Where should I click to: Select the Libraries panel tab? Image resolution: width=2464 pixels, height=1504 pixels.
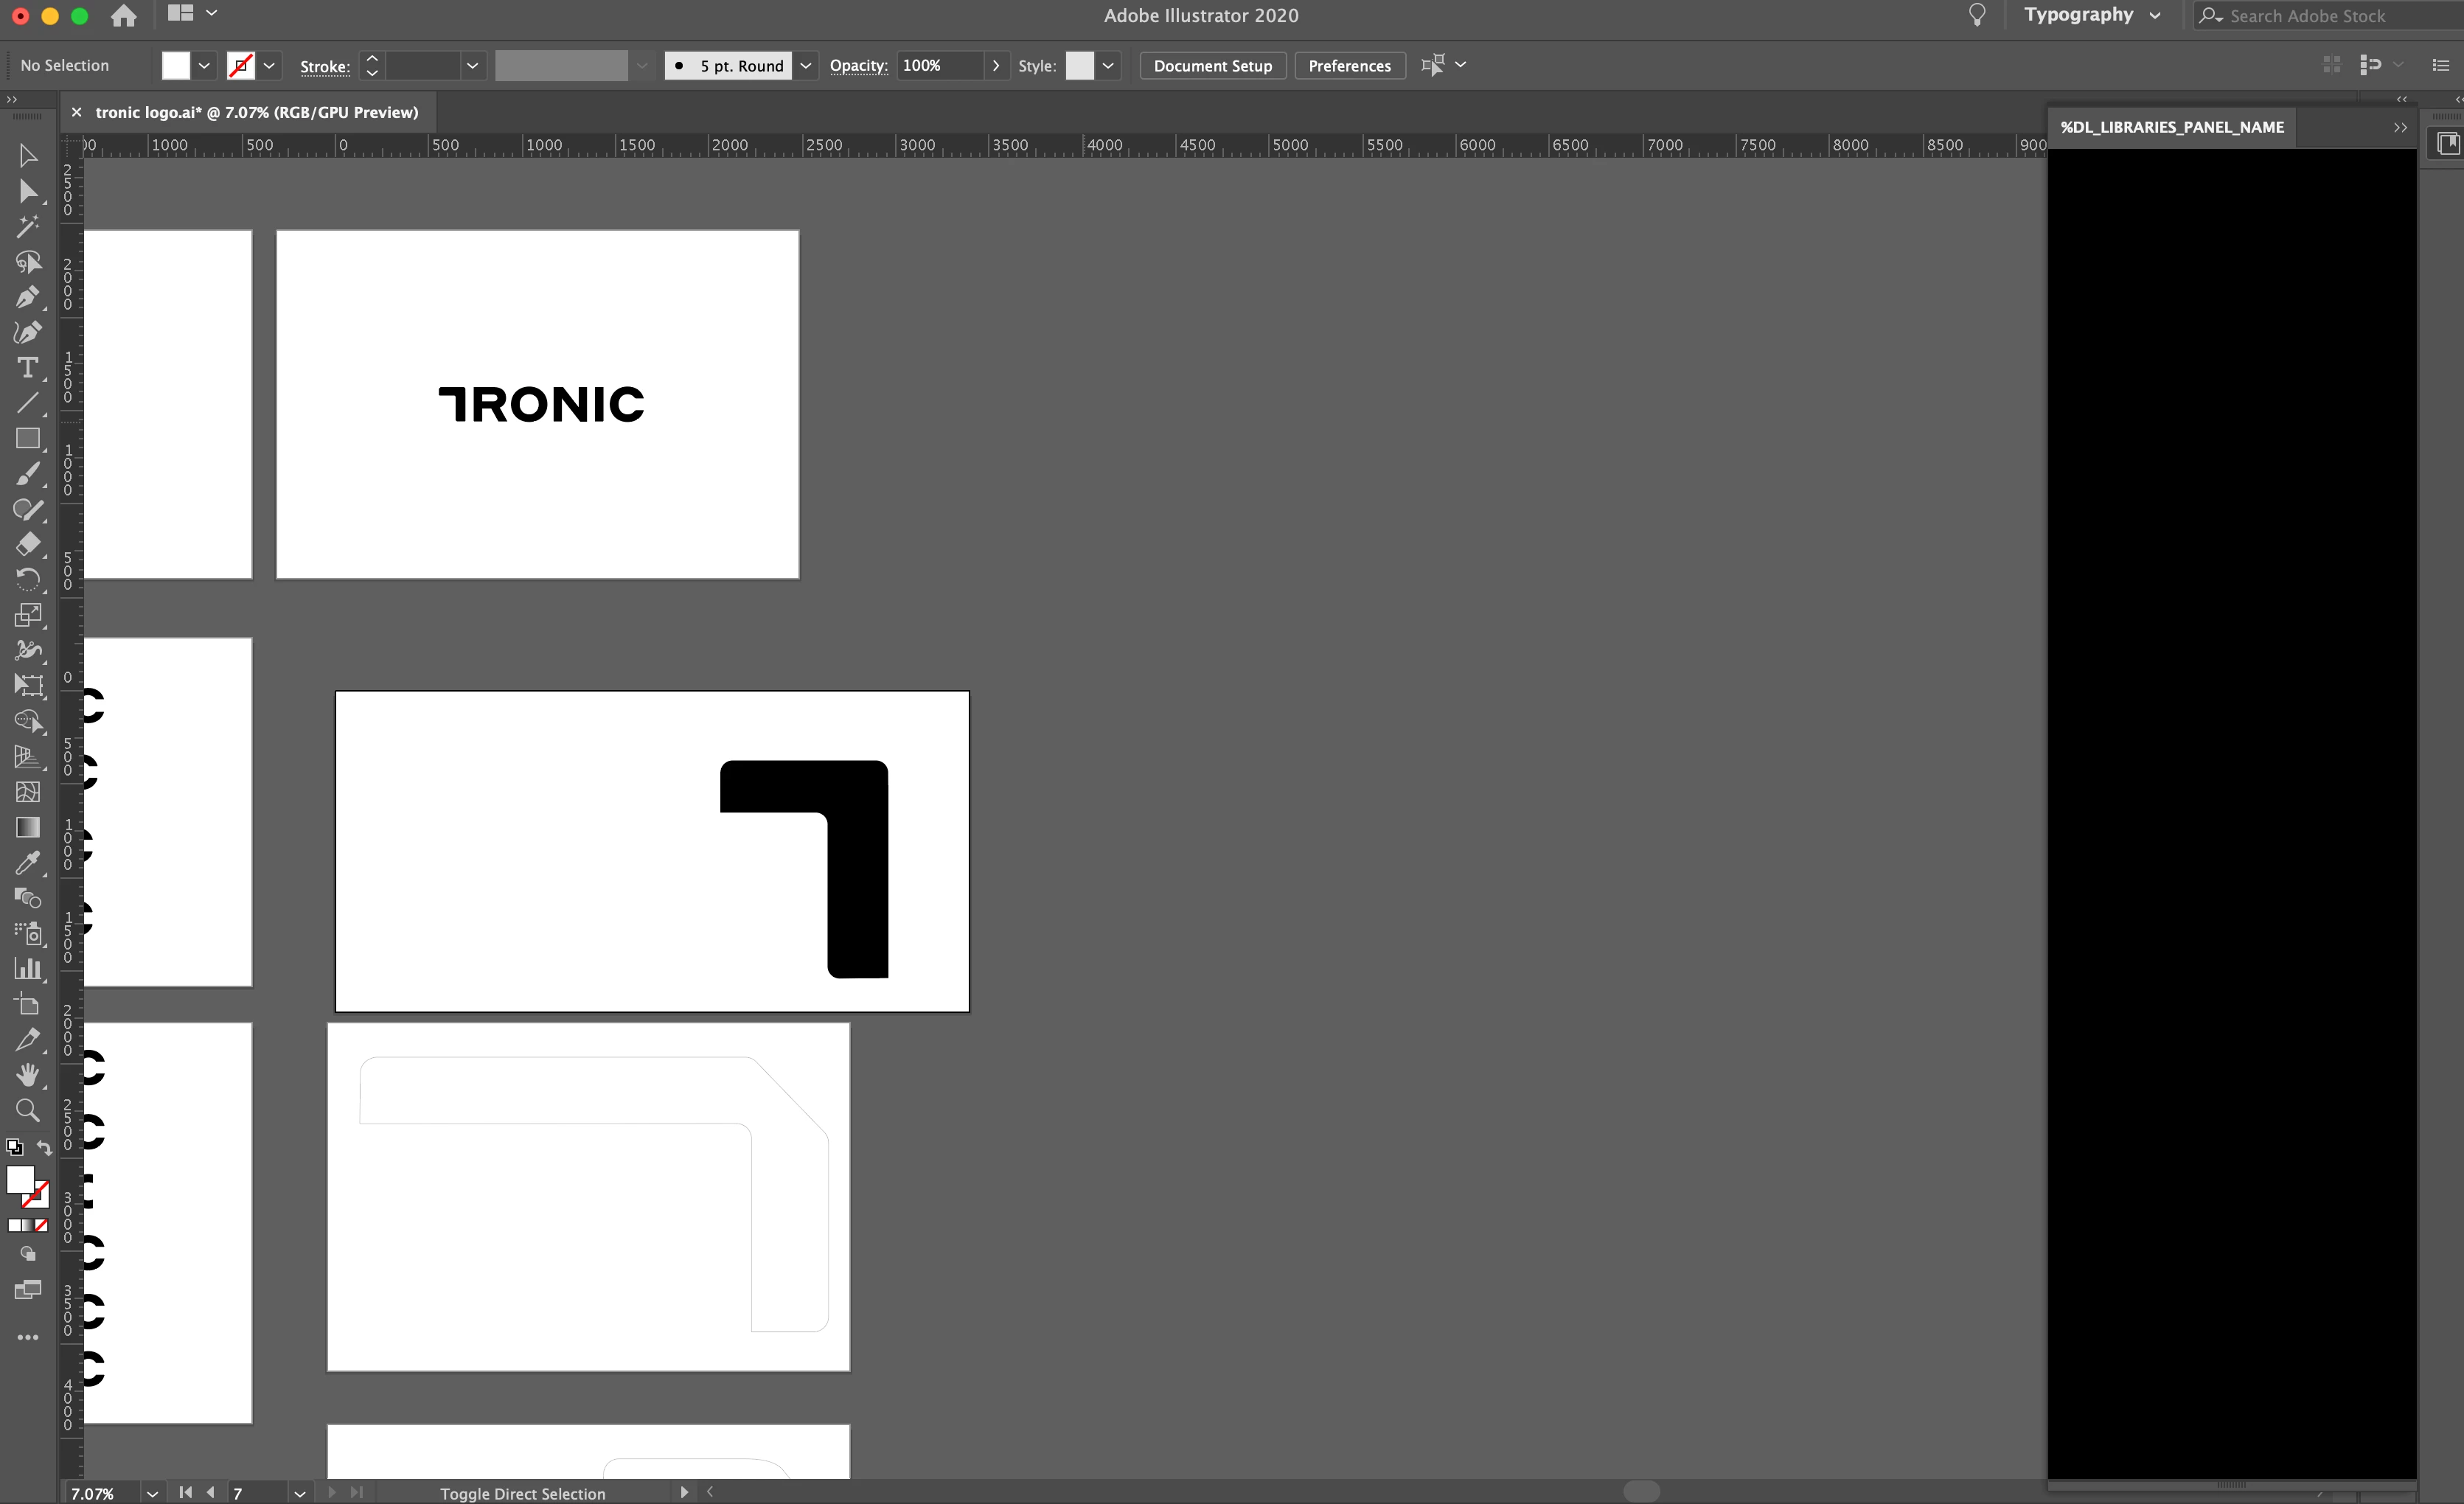(x=2171, y=127)
